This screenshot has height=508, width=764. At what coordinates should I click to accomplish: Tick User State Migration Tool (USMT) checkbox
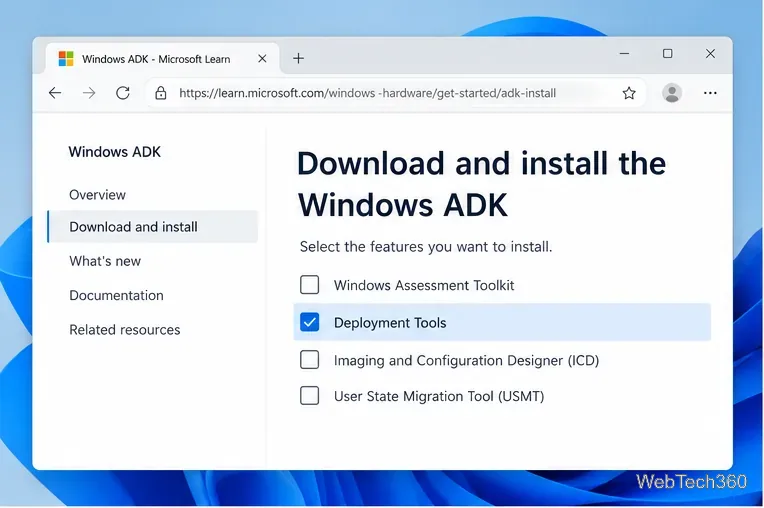[309, 395]
